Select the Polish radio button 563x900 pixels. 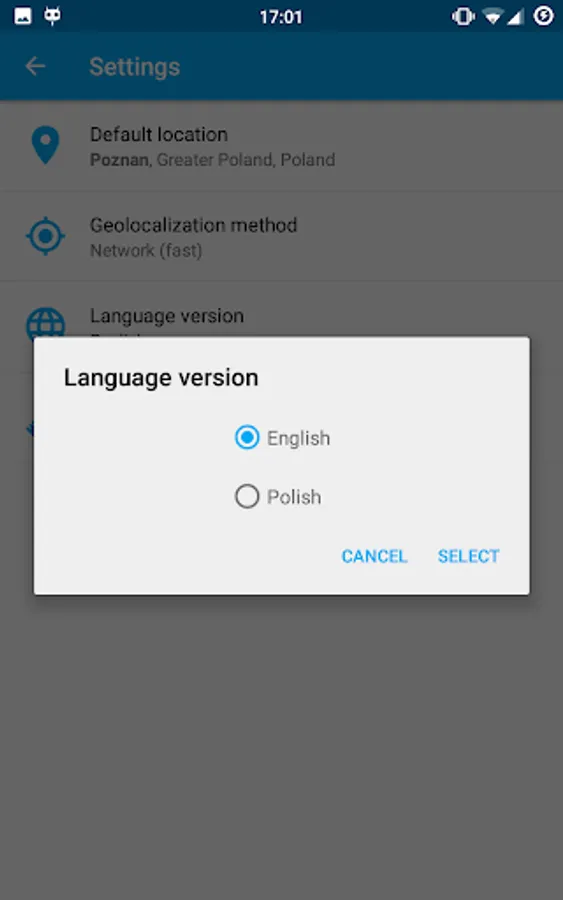tap(247, 496)
